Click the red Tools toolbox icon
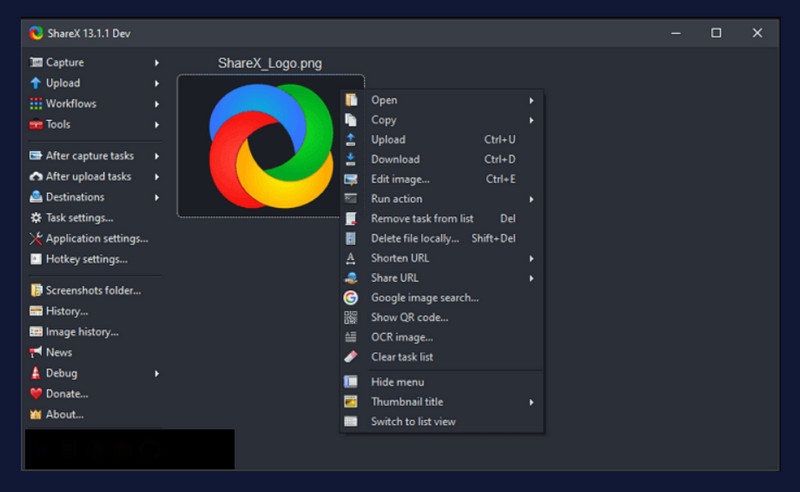 [36, 125]
